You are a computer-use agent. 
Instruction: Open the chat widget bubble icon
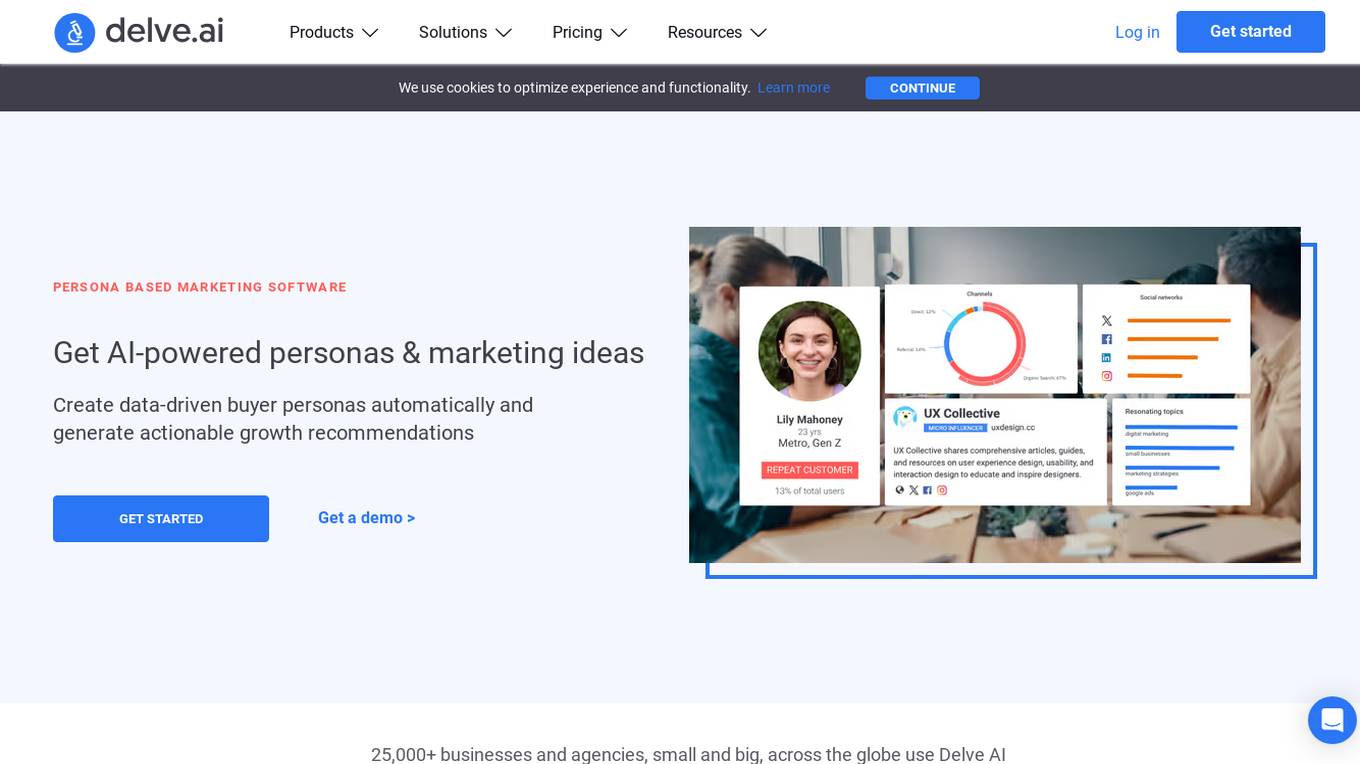(1332, 720)
